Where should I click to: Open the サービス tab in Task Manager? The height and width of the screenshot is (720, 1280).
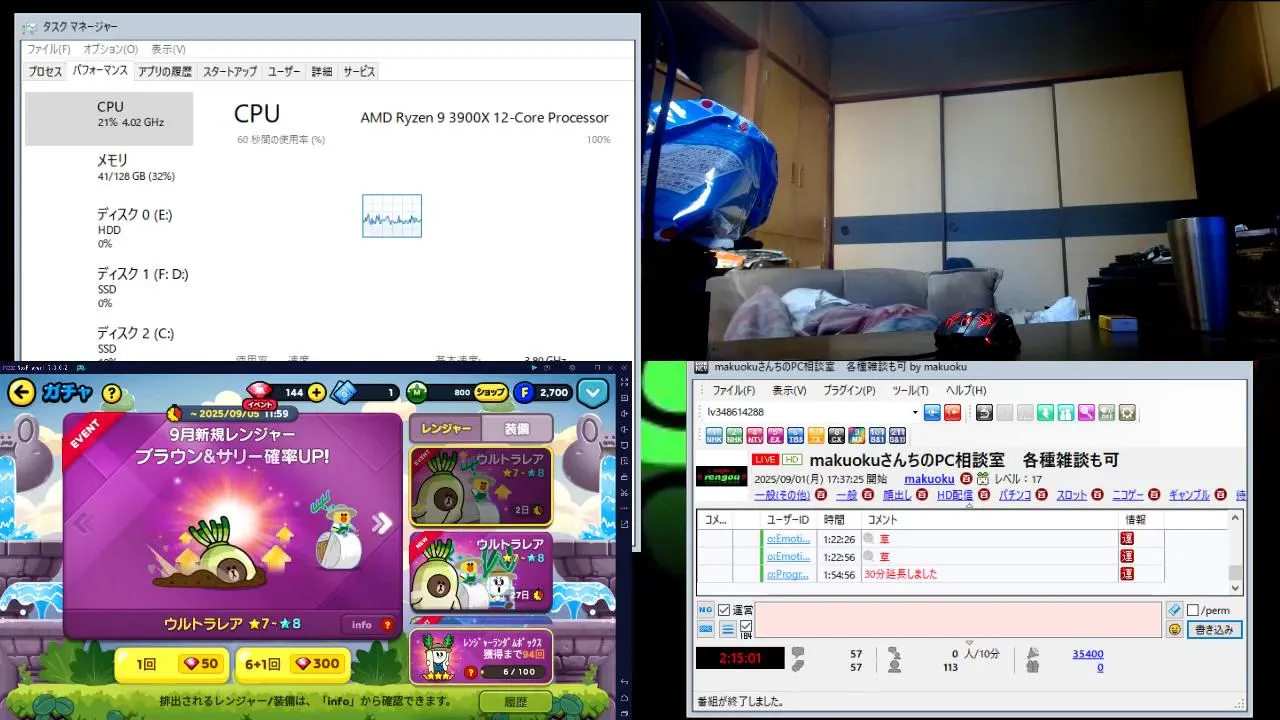pyautogui.click(x=359, y=71)
